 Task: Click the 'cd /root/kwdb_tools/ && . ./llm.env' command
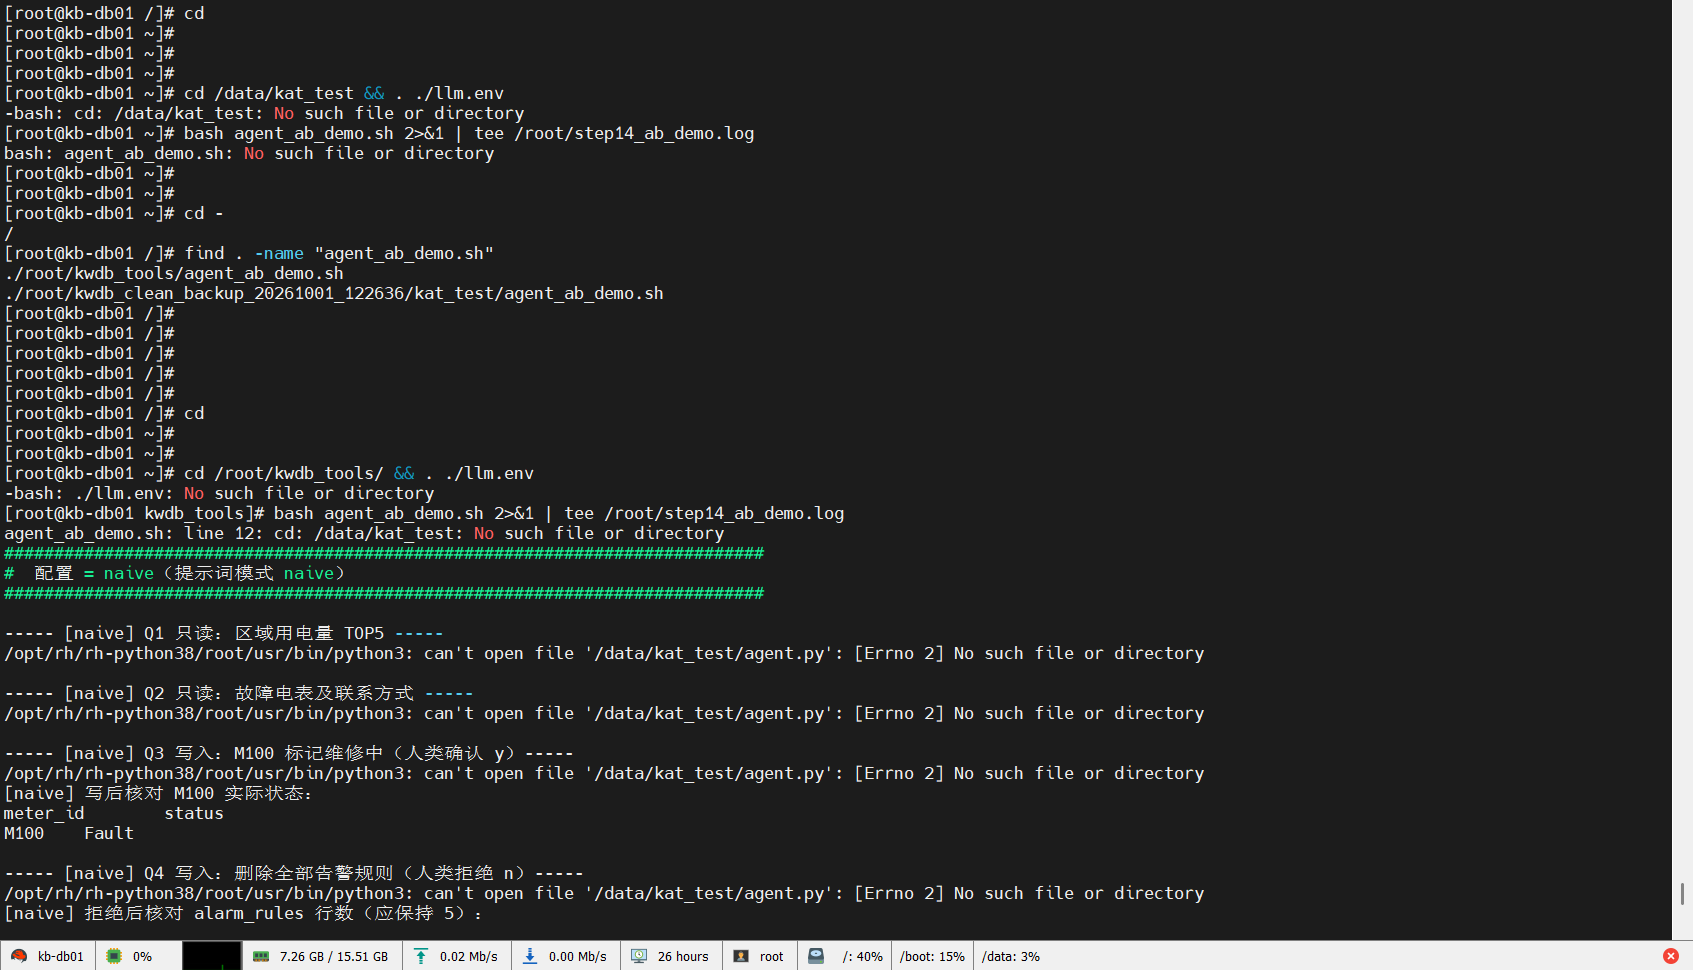(x=359, y=473)
